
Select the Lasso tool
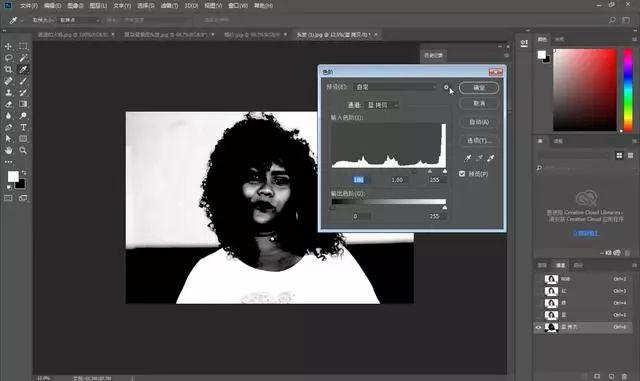point(8,58)
